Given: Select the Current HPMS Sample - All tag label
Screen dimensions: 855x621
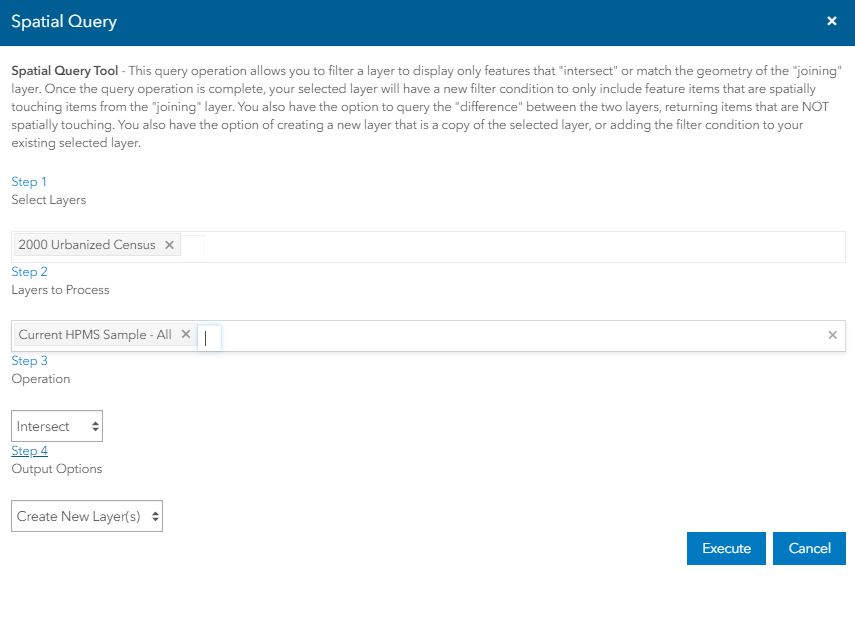Looking at the screenshot, I should [x=95, y=335].
